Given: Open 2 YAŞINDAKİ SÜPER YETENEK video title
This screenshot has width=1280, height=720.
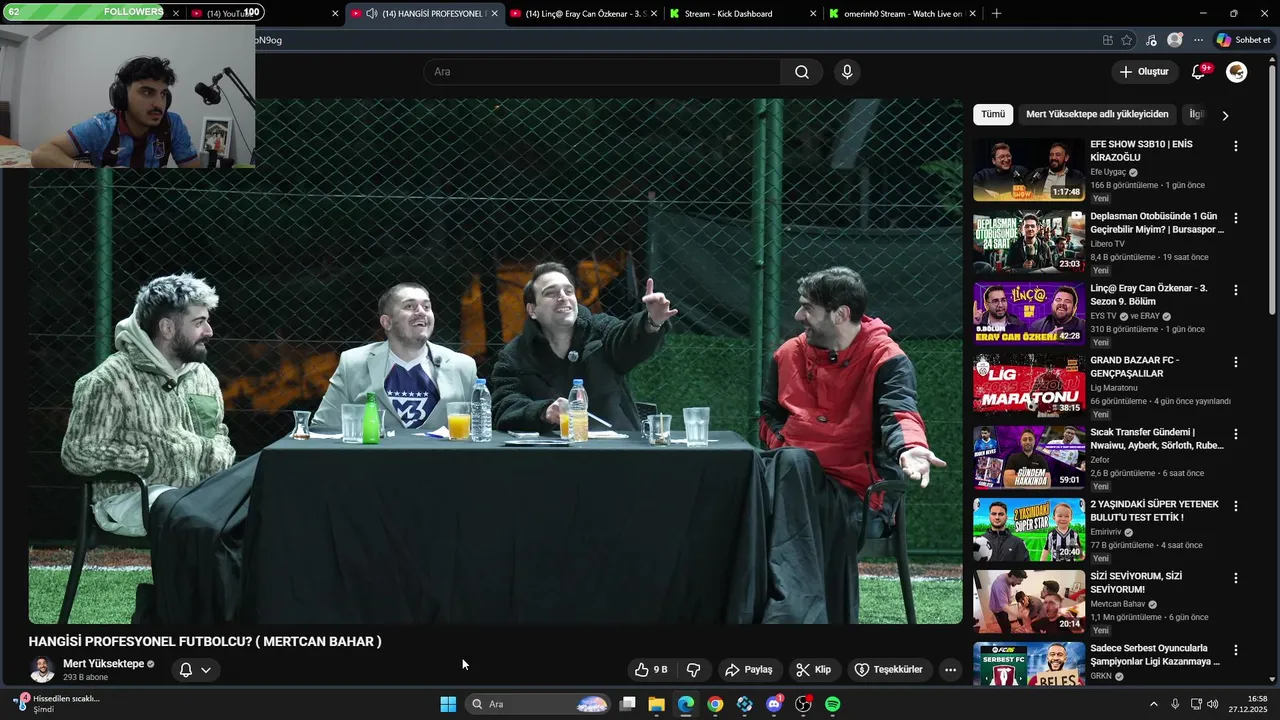Looking at the screenshot, I should click(1154, 511).
